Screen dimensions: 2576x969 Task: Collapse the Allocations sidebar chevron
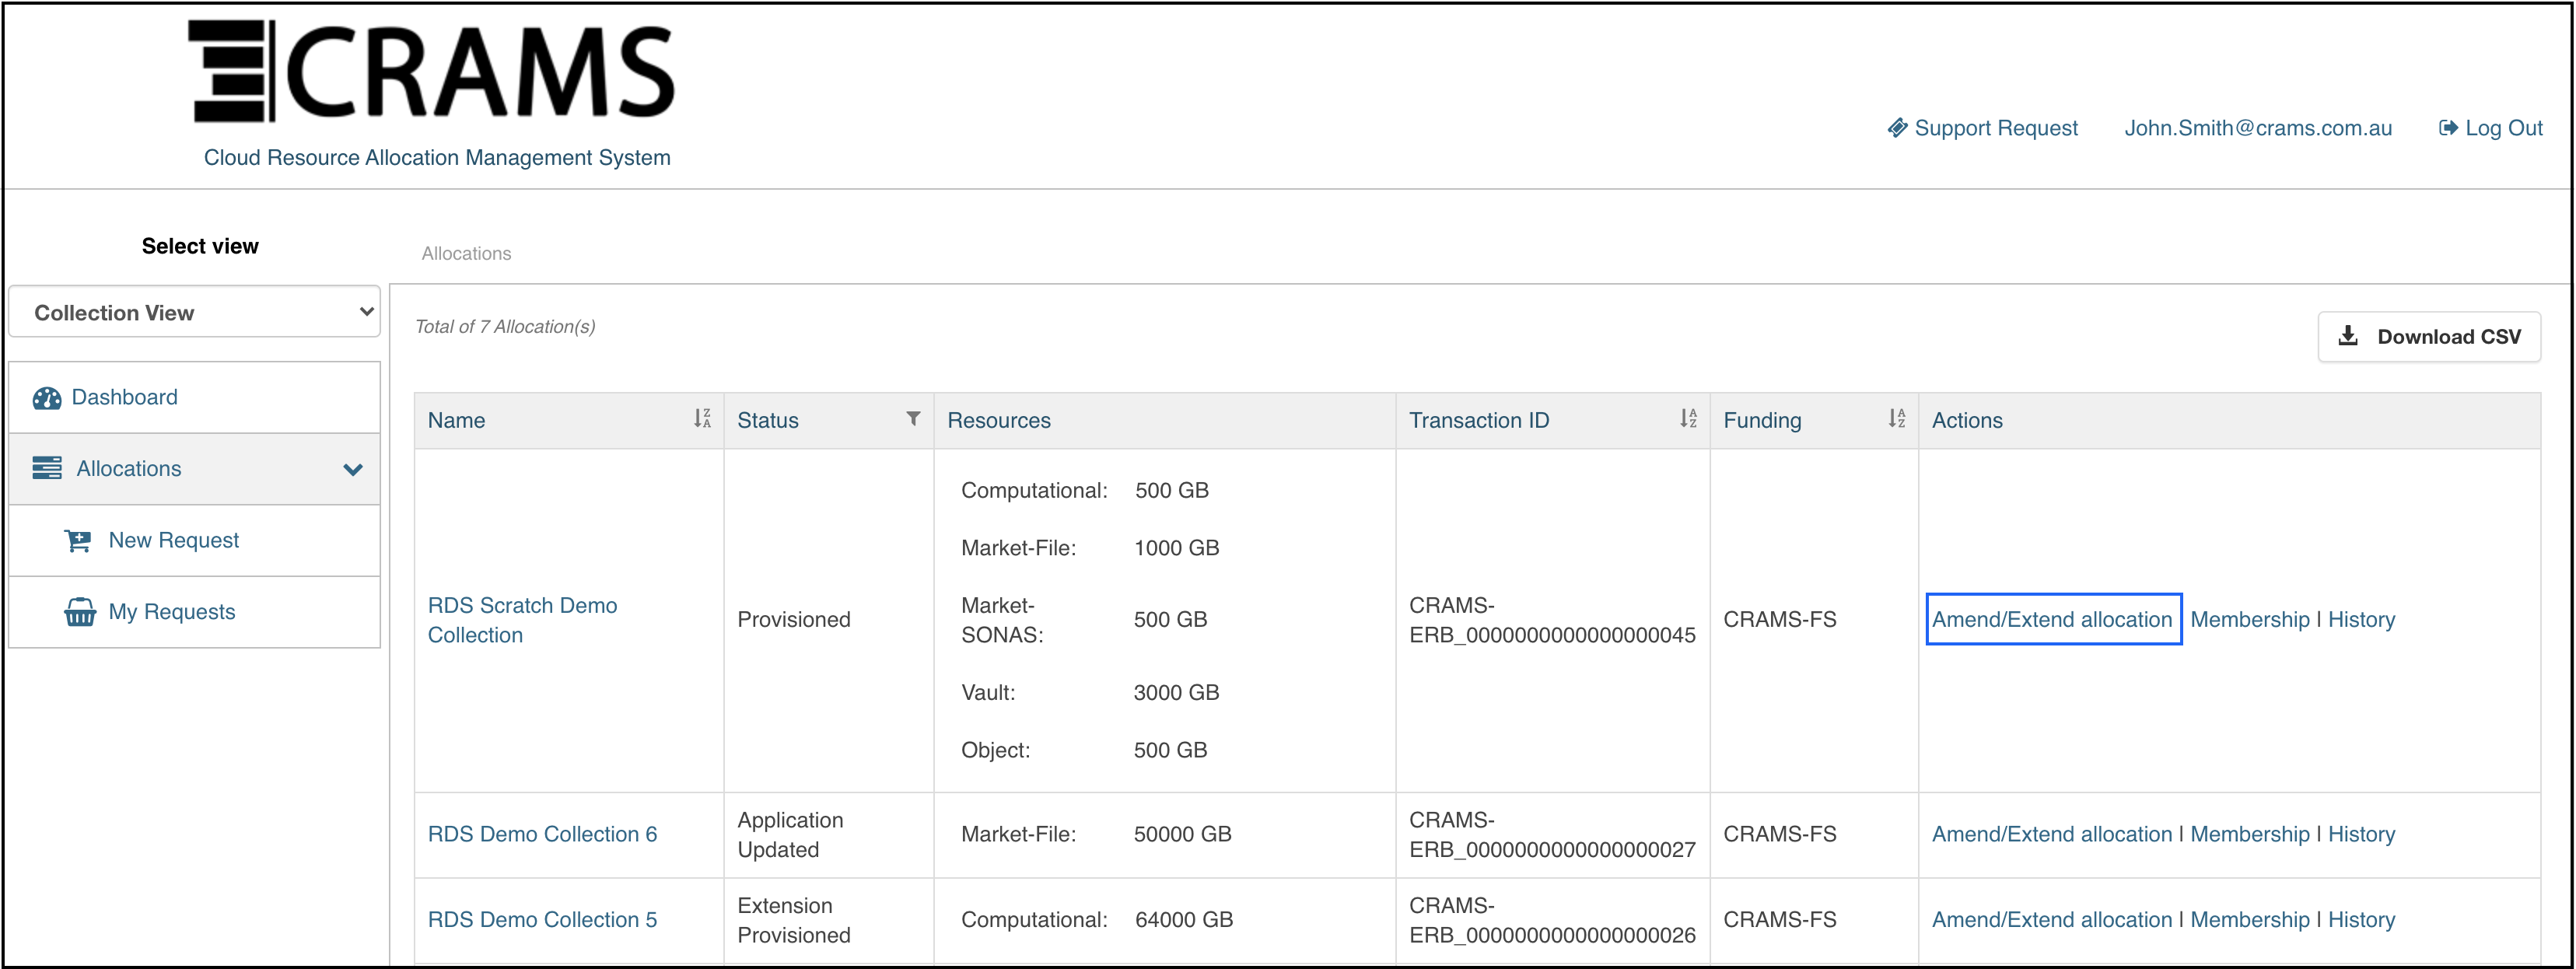353,469
